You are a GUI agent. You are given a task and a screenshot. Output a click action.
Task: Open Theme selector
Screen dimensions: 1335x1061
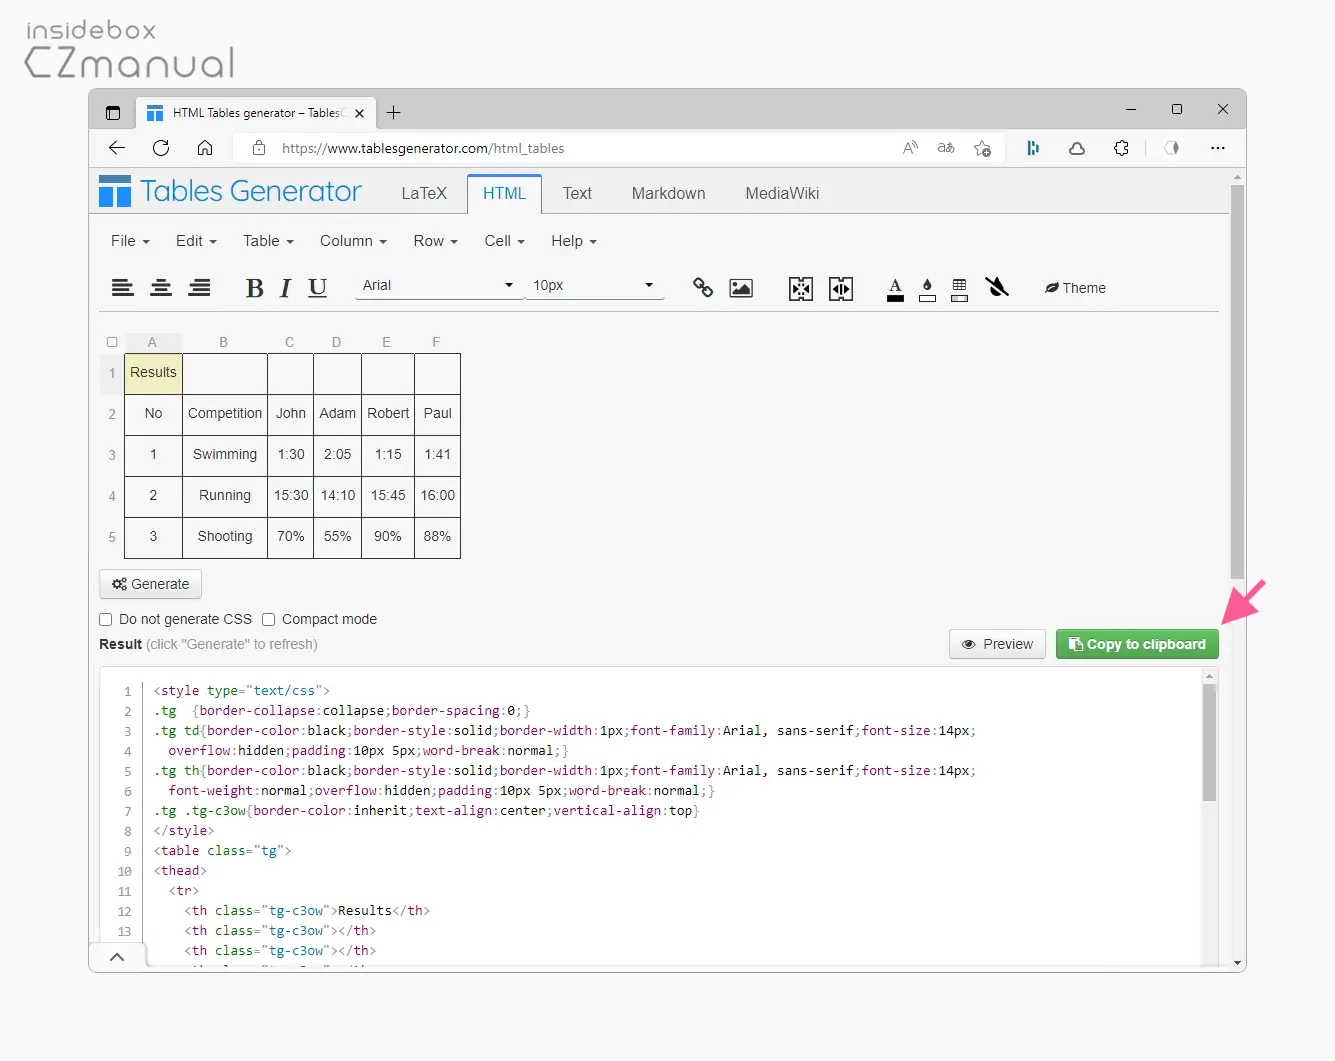(1075, 288)
